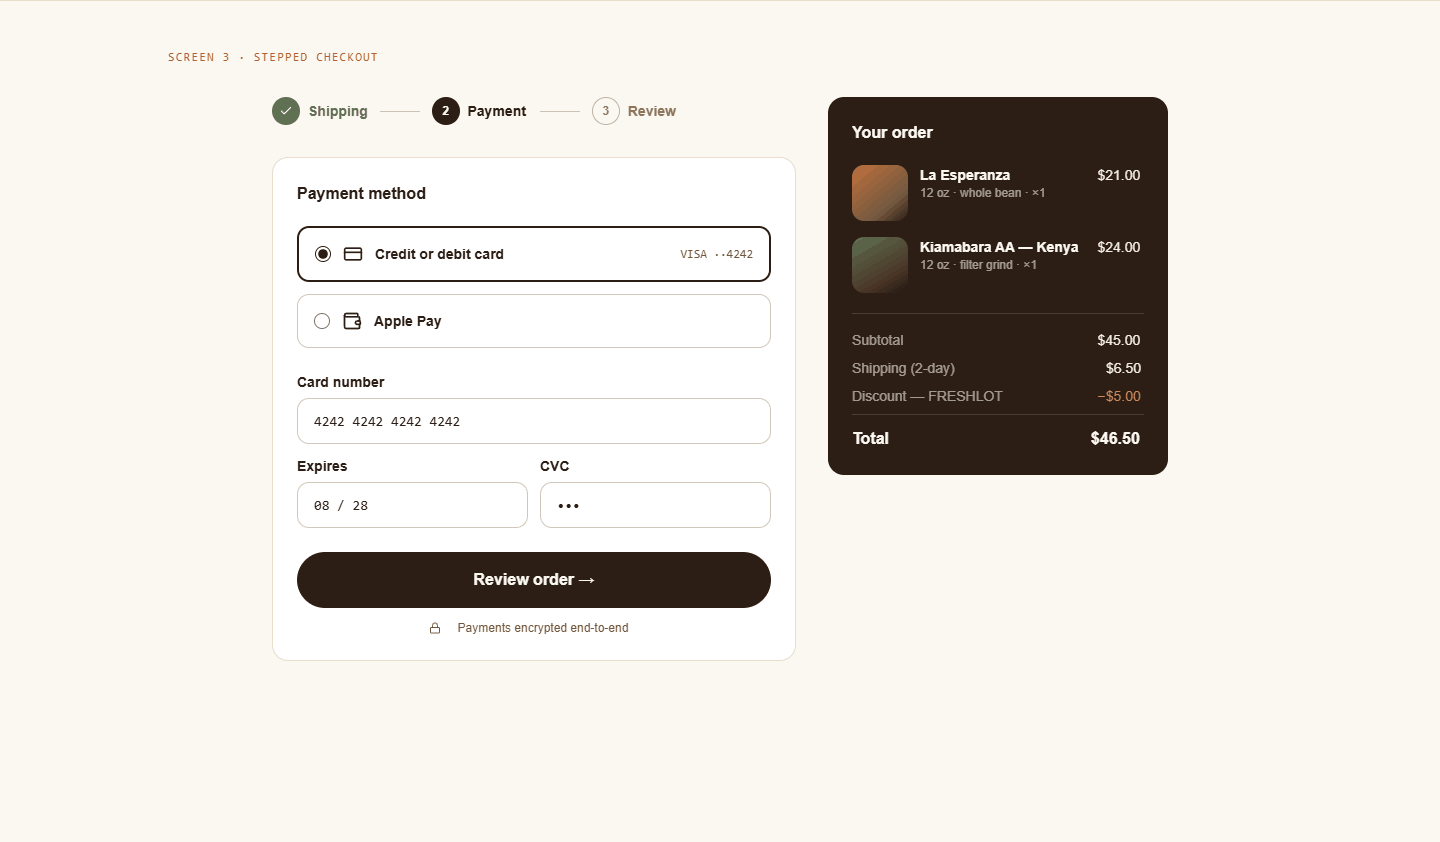
Task: Click the step 2 Payment circle
Action: pos(446,111)
